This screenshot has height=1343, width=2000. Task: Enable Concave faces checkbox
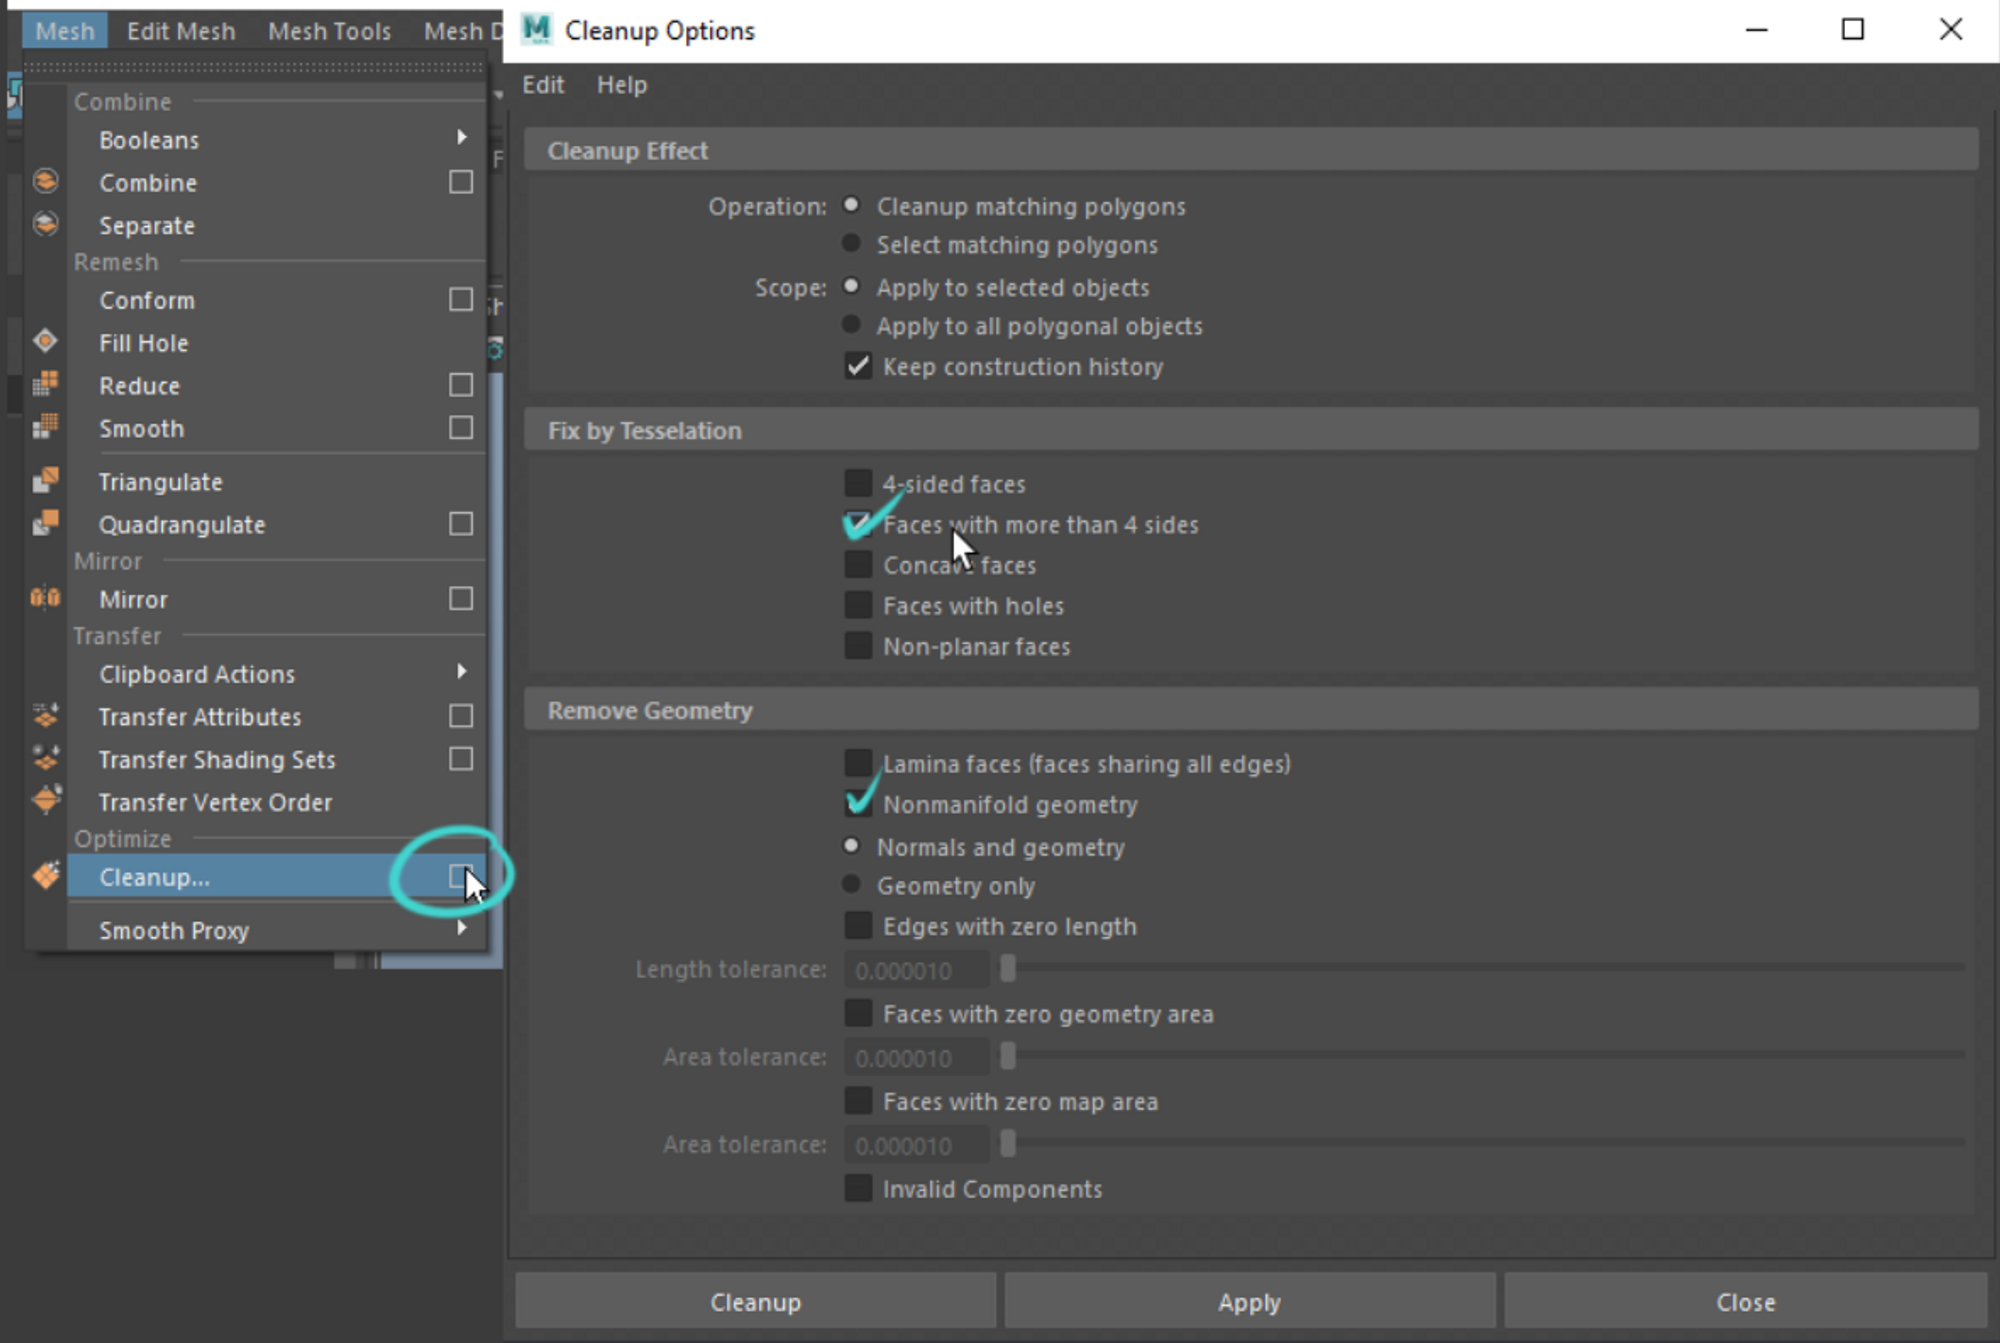[858, 565]
